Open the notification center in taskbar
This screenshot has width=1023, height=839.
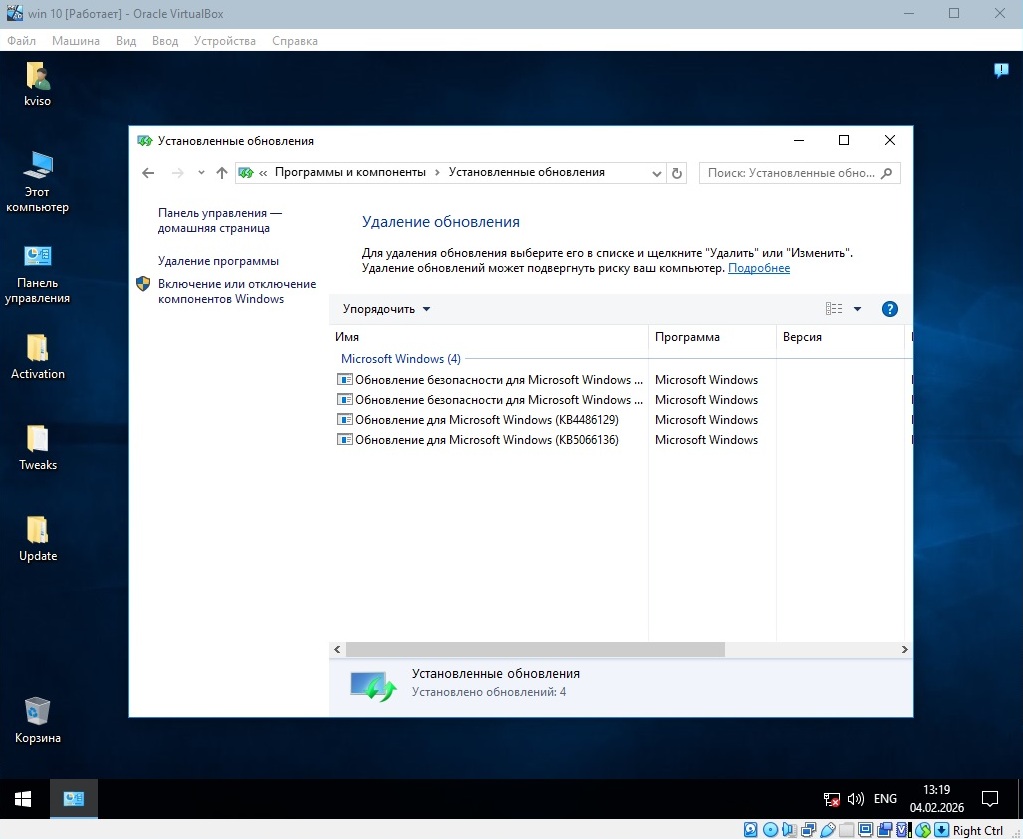(x=989, y=799)
